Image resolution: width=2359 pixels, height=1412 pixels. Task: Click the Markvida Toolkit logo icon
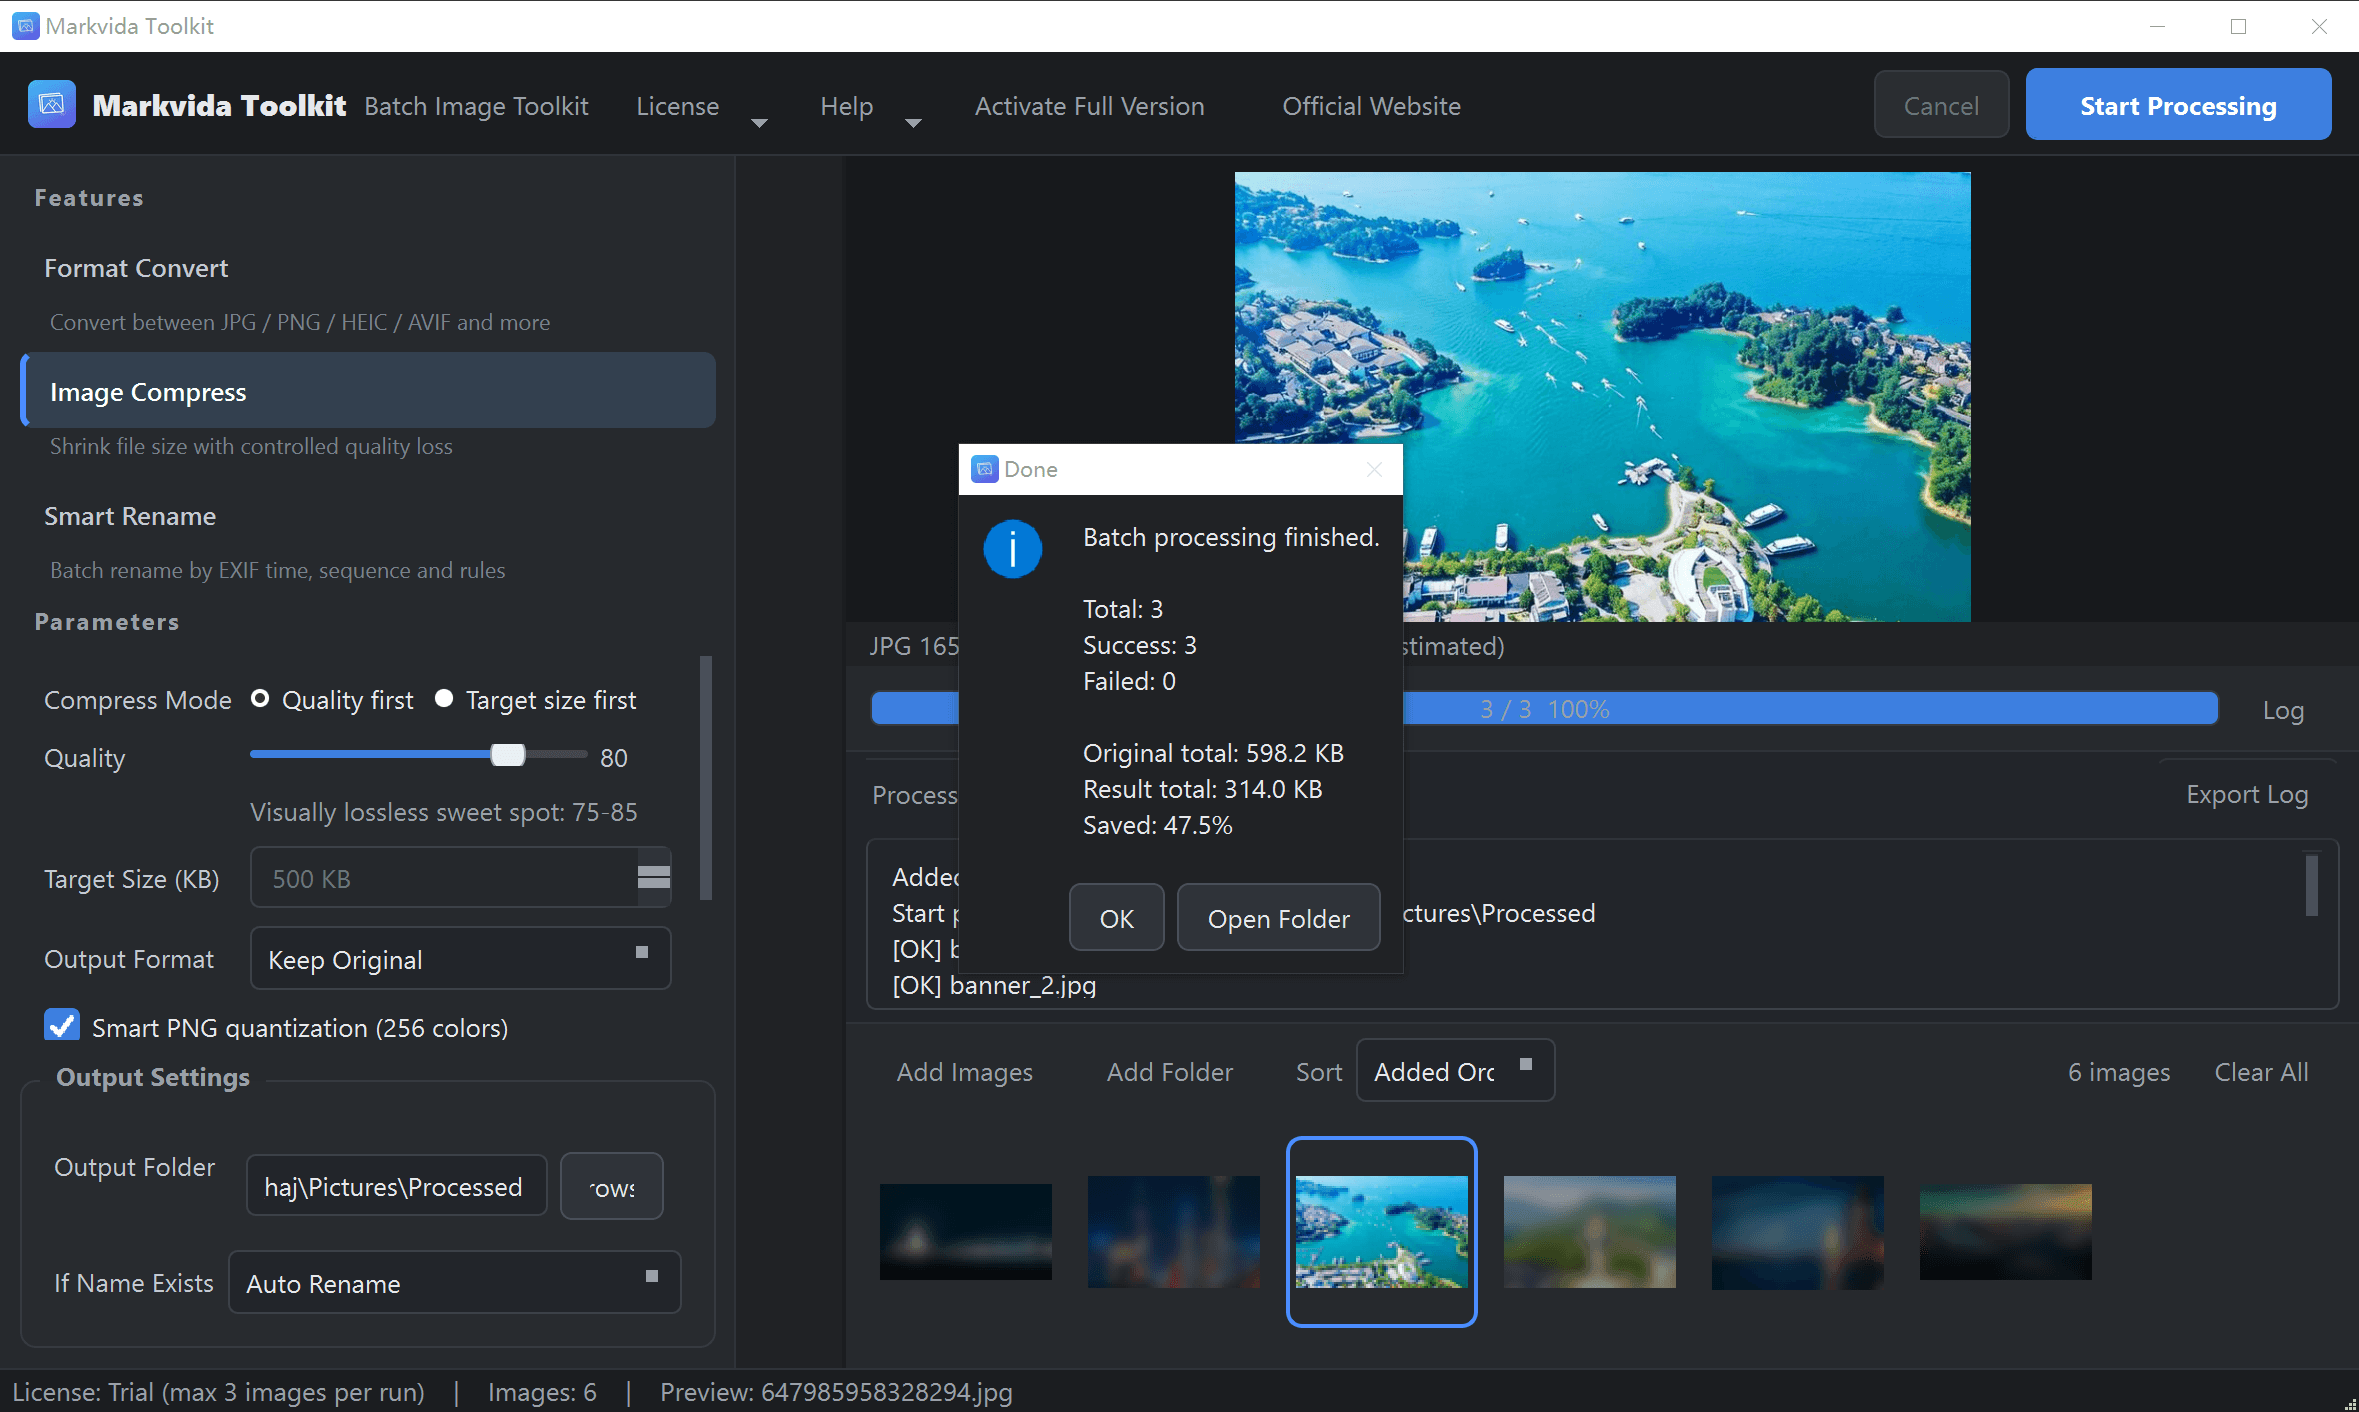tap(52, 105)
